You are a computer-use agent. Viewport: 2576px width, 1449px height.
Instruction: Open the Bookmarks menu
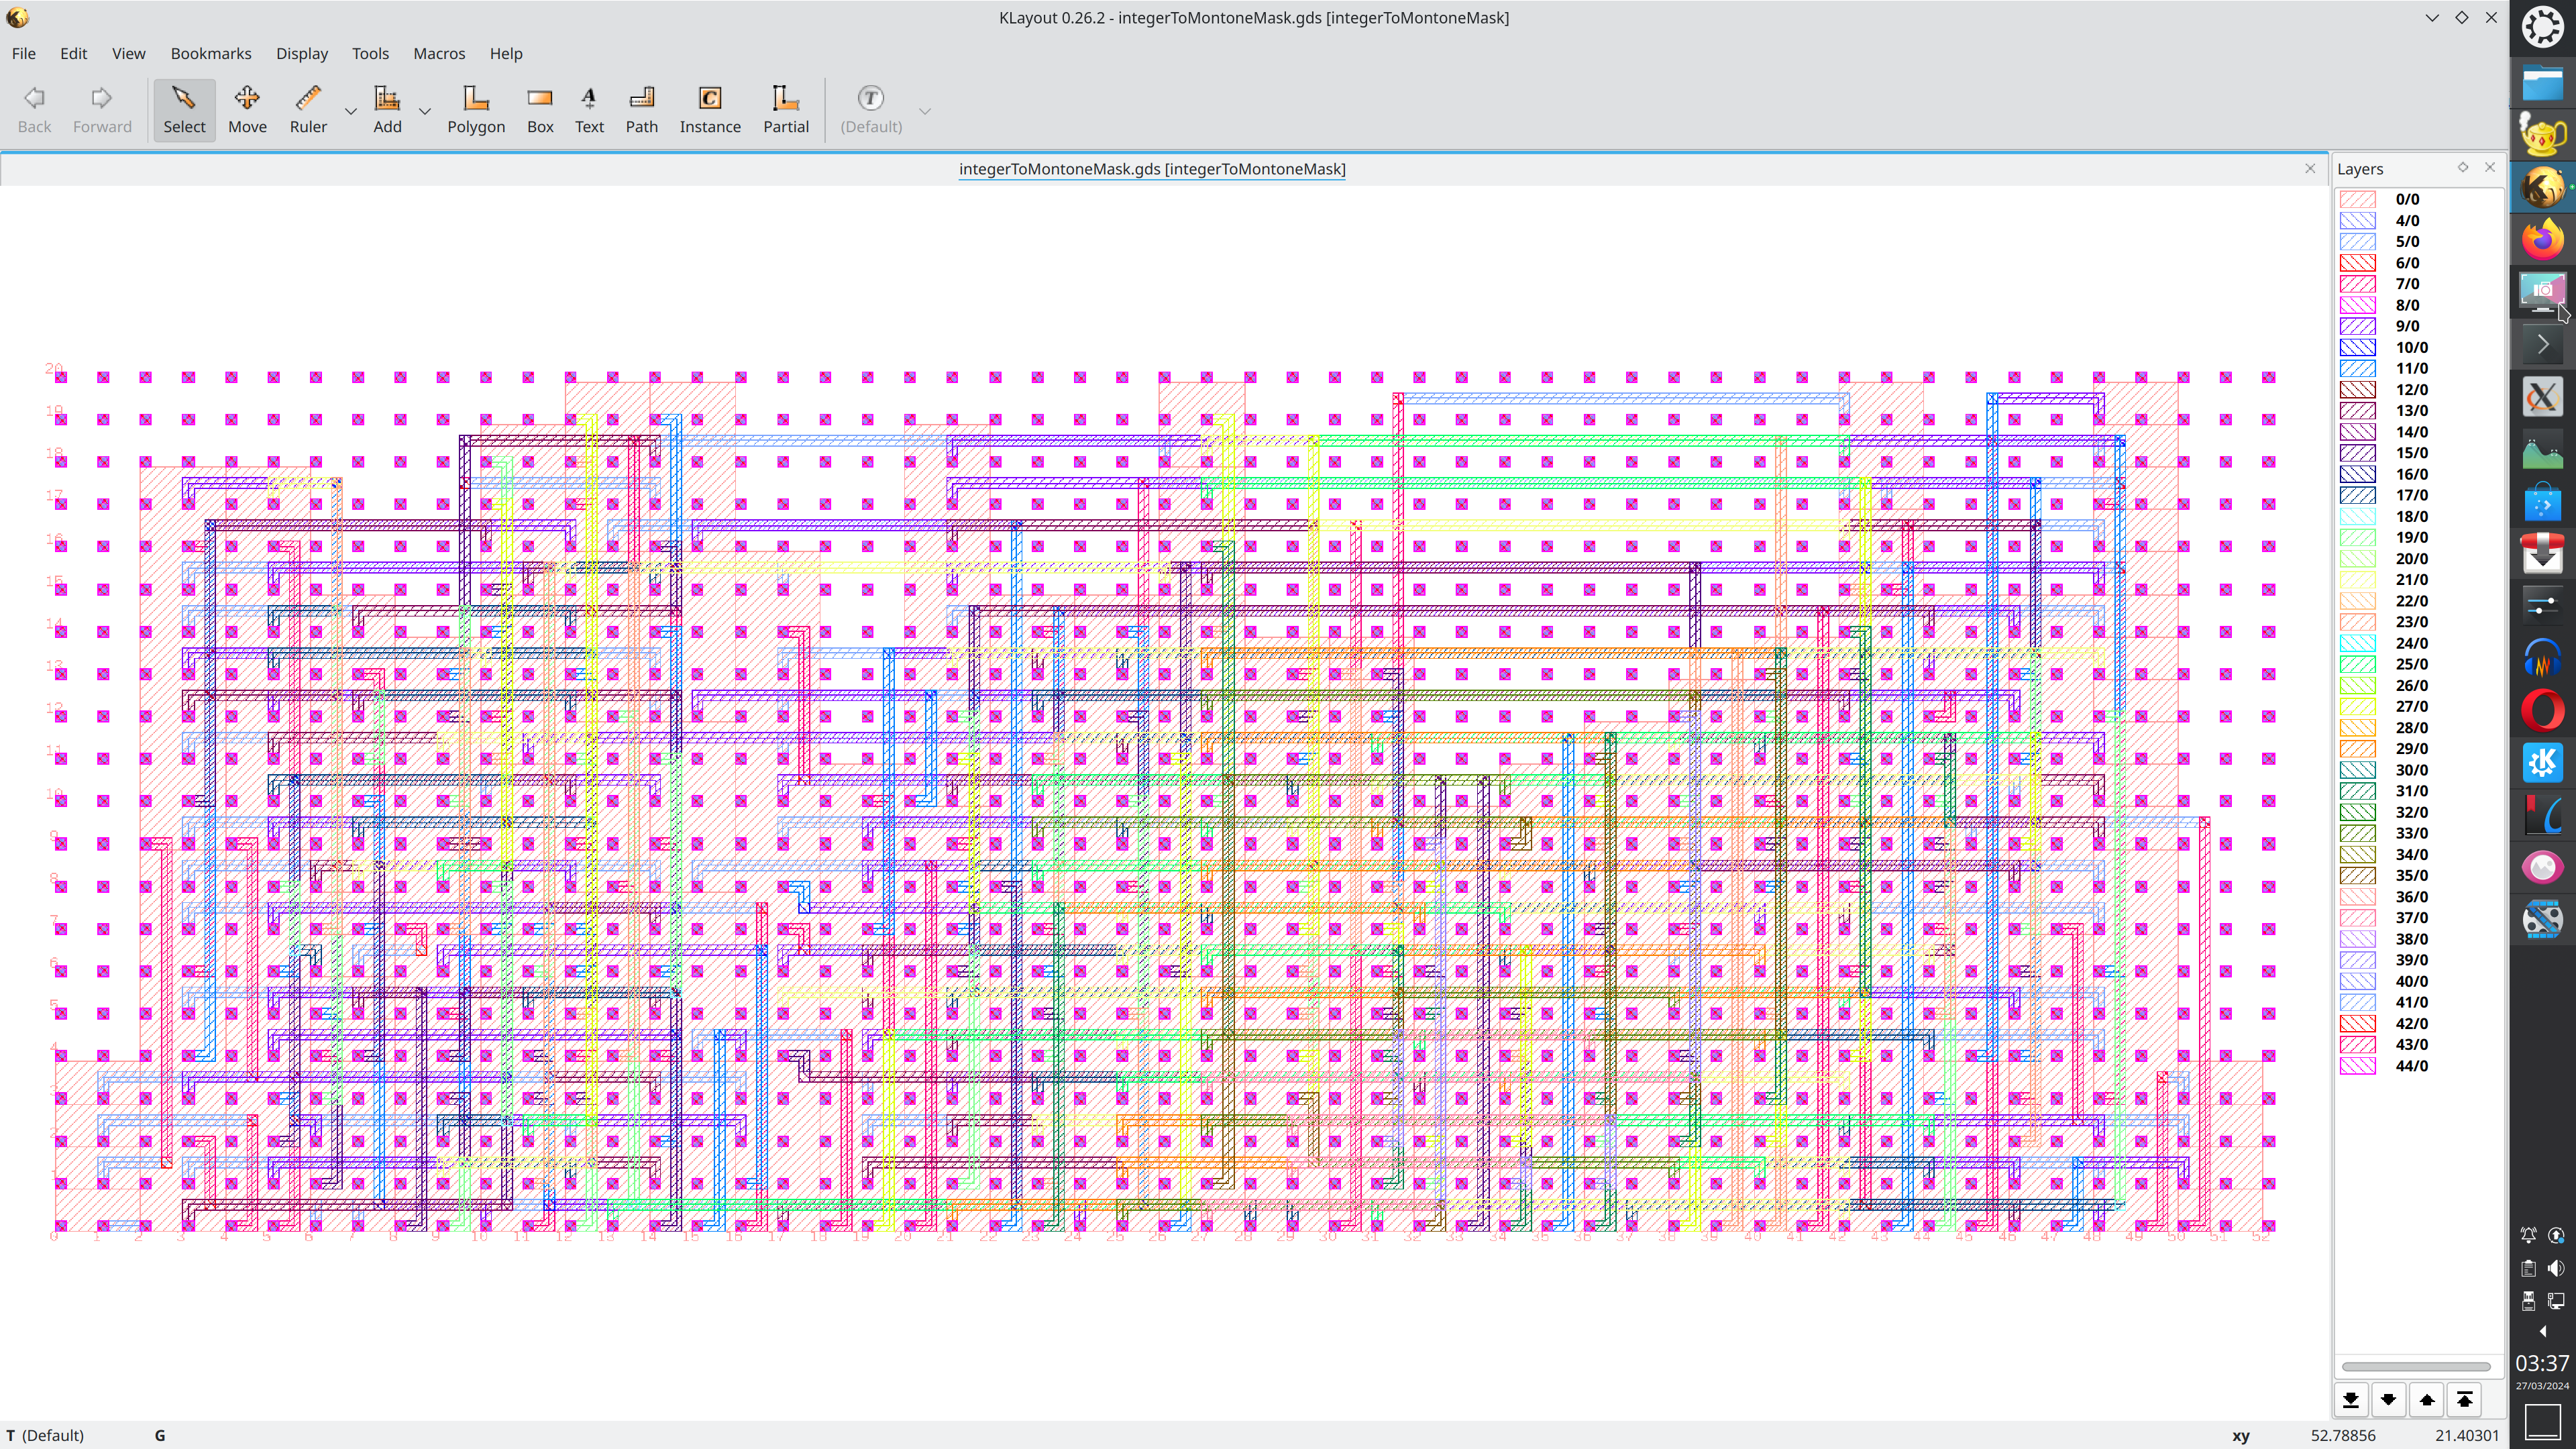[x=211, y=53]
